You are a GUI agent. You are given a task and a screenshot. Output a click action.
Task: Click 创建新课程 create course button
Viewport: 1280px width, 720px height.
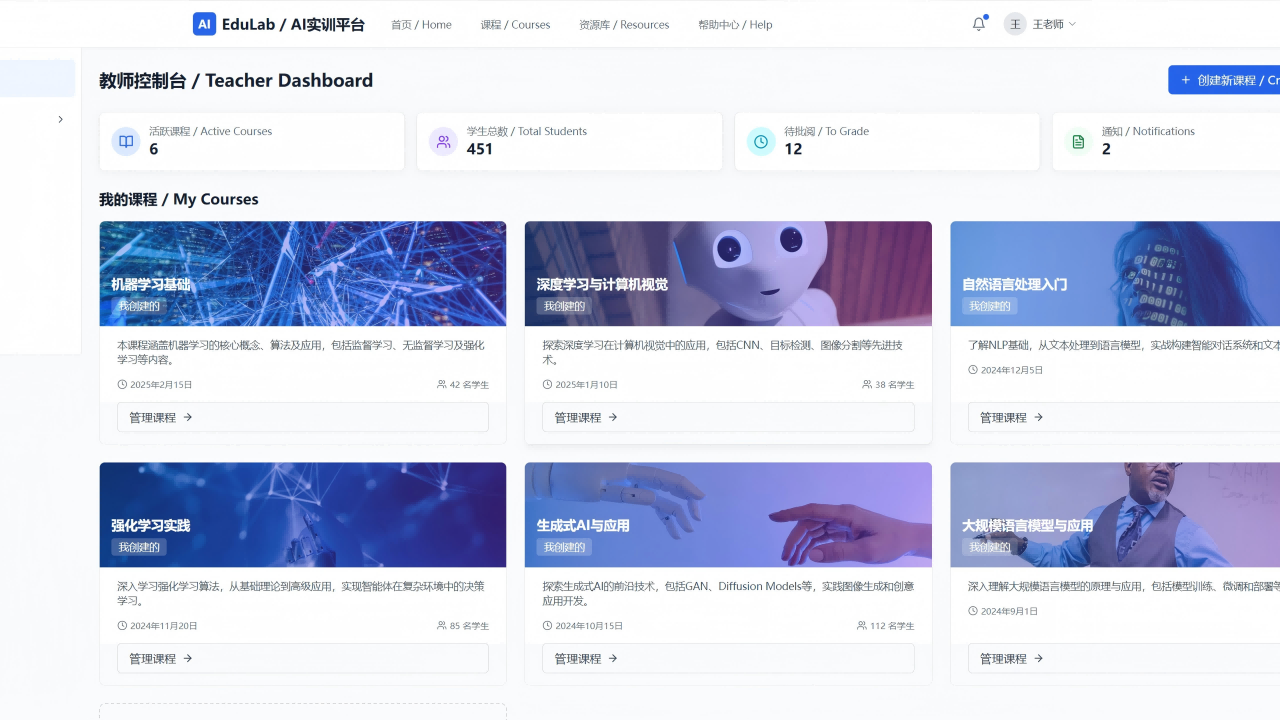[x=1224, y=80]
